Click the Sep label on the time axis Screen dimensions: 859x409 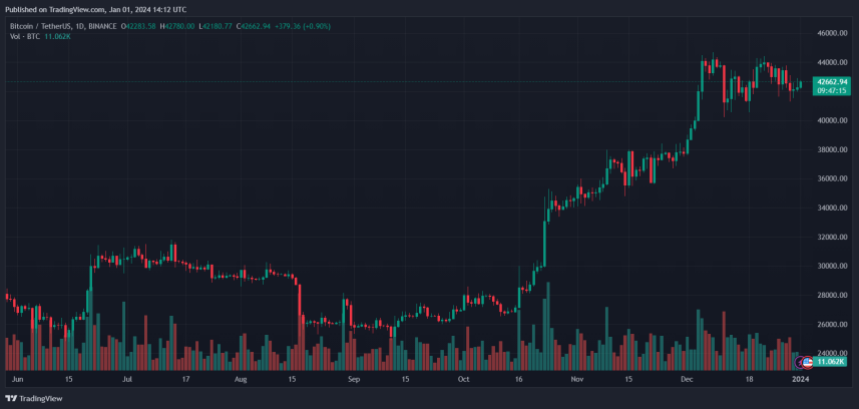coord(352,380)
